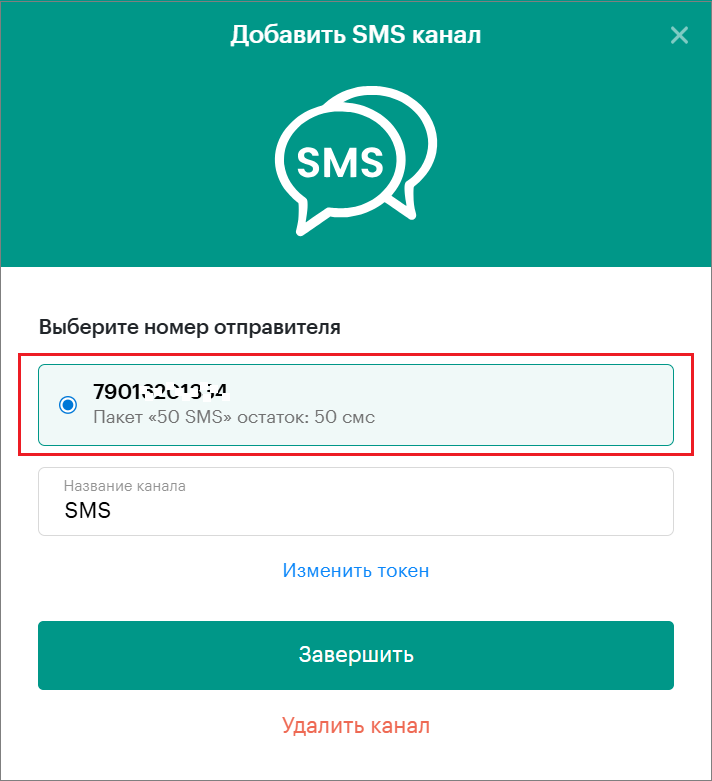Click the SMS value in channel name

coord(88,510)
